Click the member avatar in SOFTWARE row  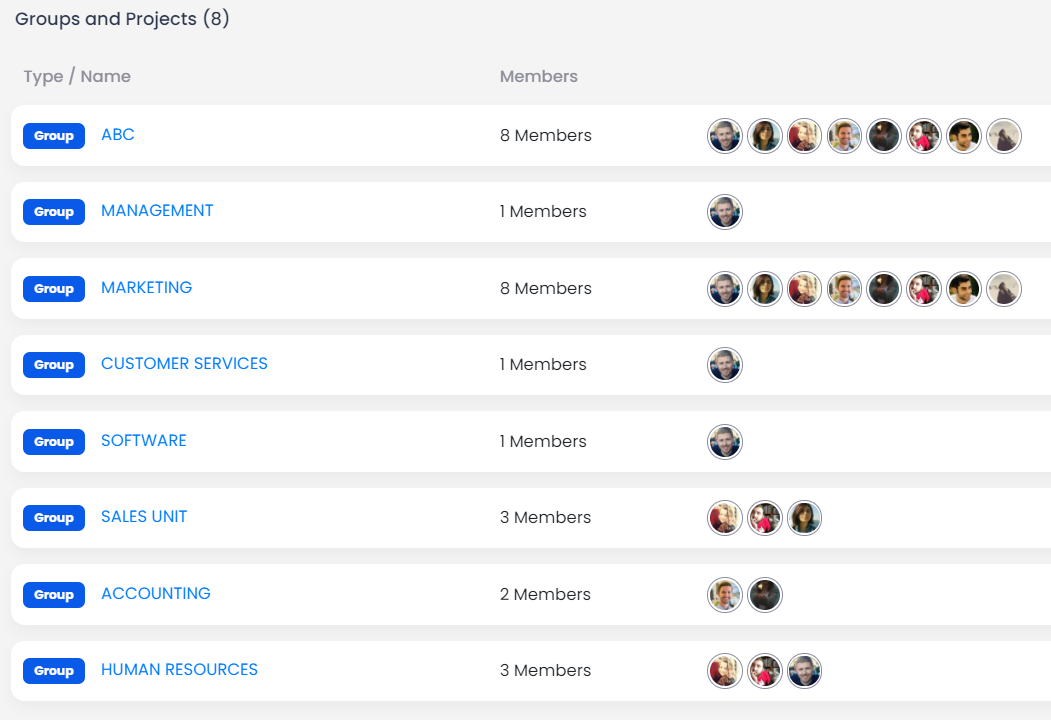[725, 442]
